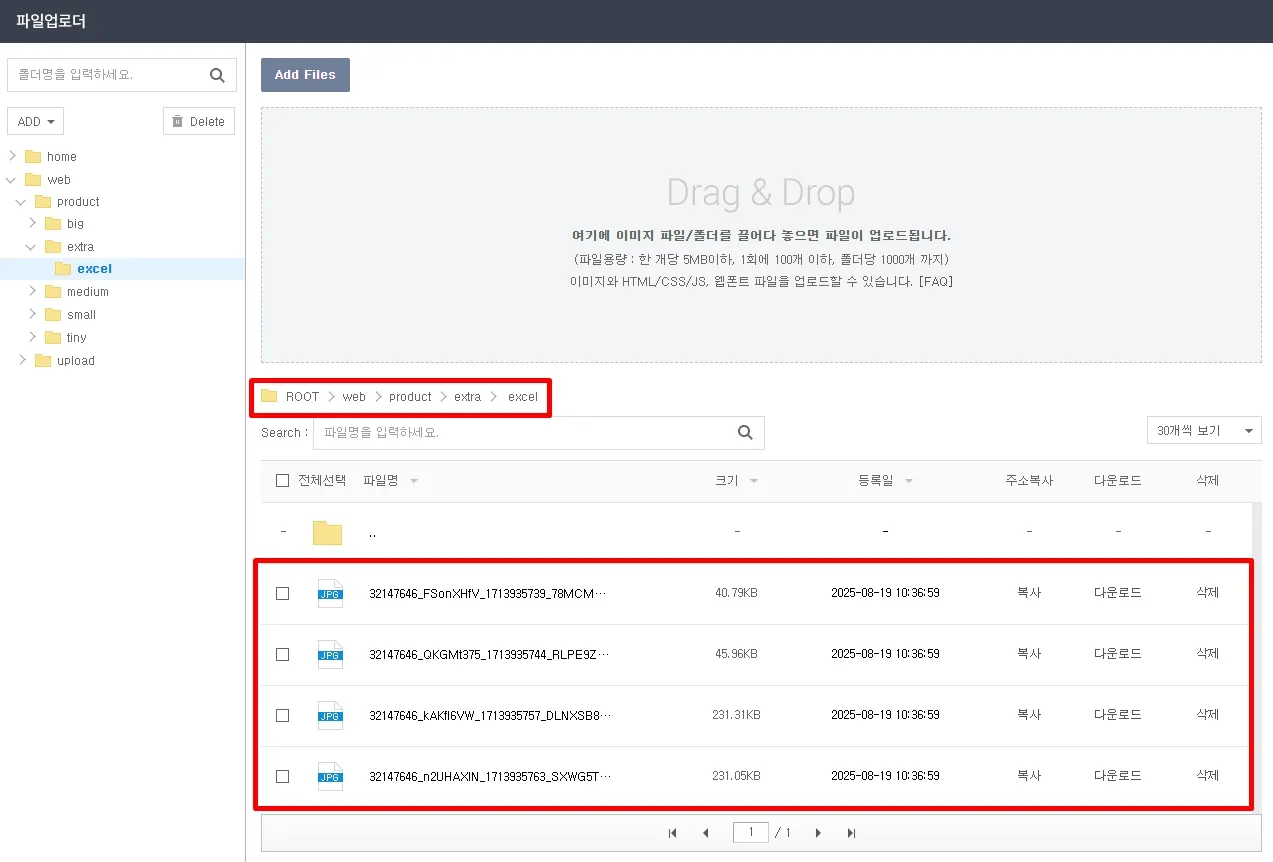Click 삭제 for the FSonXHfV file

pyautogui.click(x=1208, y=593)
